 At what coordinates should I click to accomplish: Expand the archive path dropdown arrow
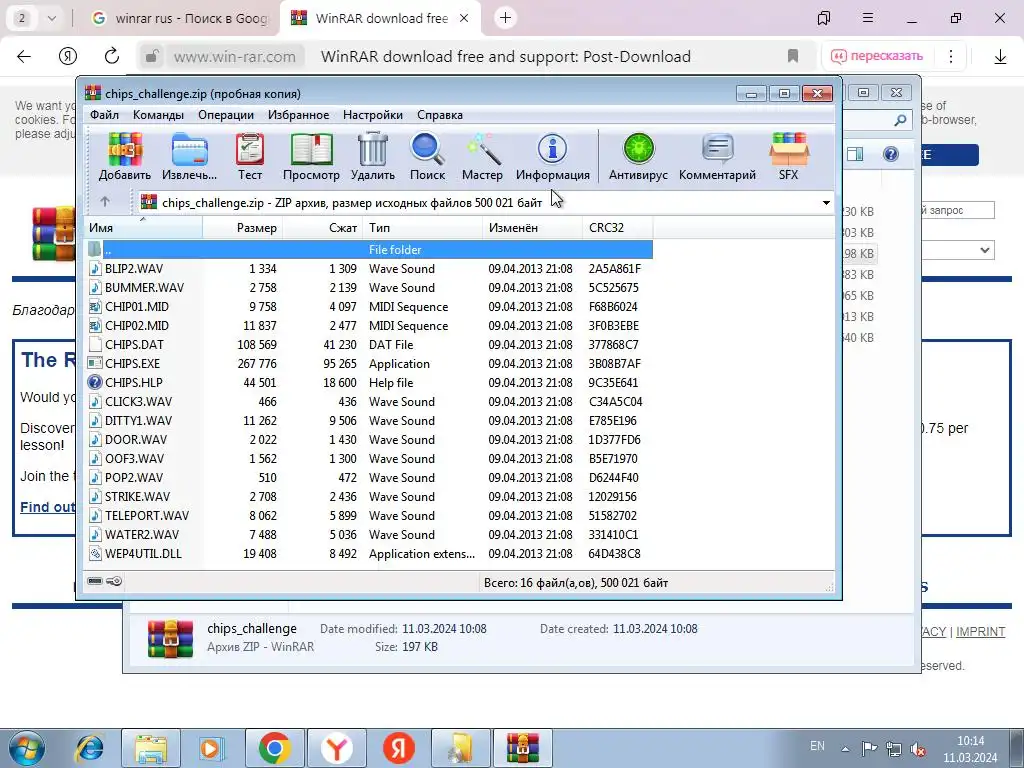[x=826, y=202]
